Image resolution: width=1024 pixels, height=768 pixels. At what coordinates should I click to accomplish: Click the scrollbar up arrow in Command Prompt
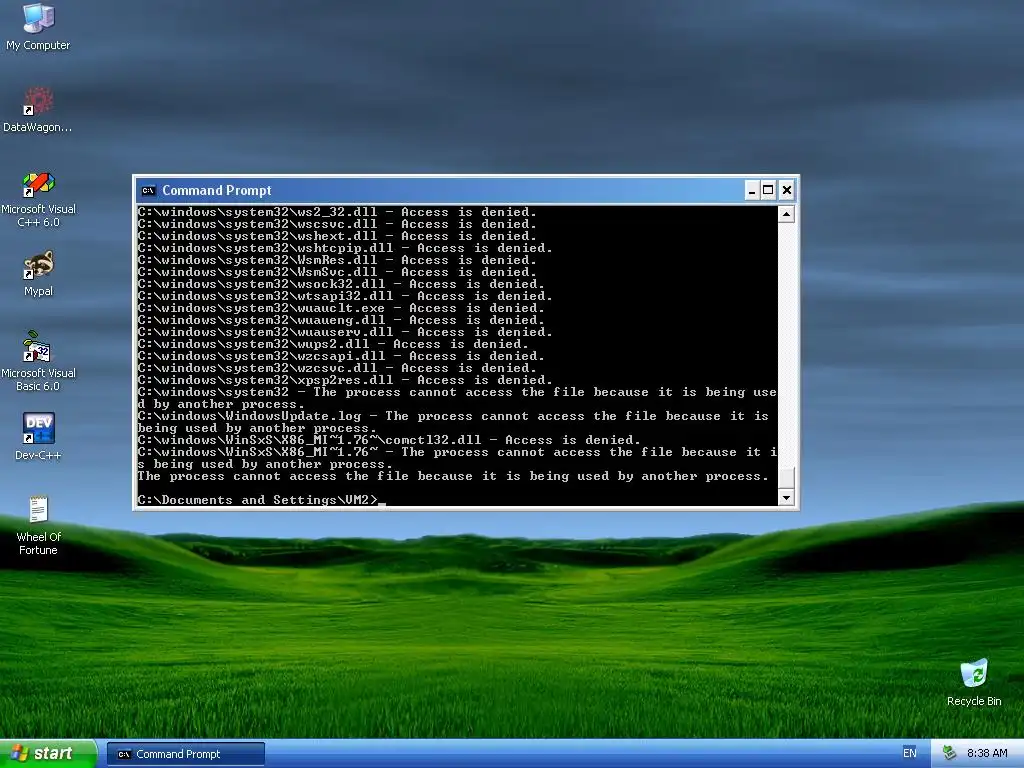pos(786,214)
